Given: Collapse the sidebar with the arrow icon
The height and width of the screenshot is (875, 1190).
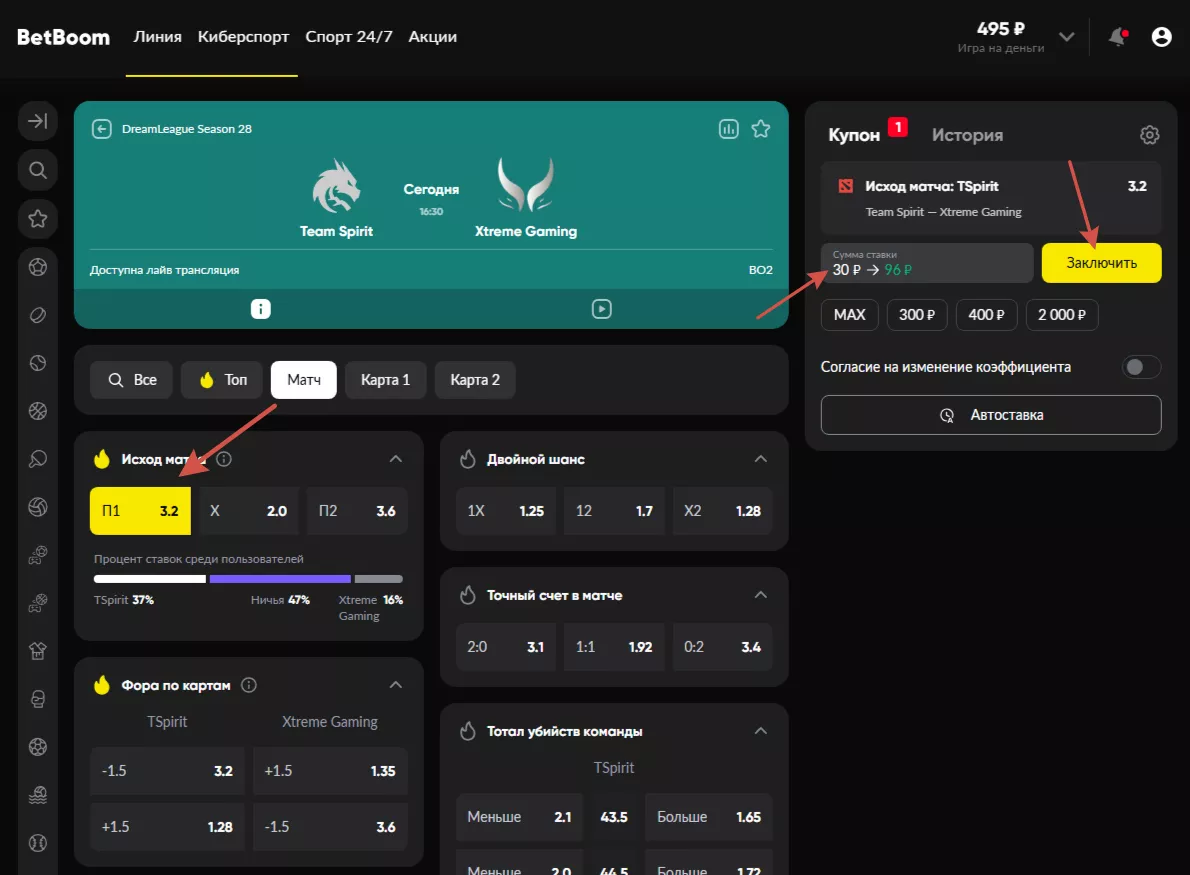Looking at the screenshot, I should [38, 122].
